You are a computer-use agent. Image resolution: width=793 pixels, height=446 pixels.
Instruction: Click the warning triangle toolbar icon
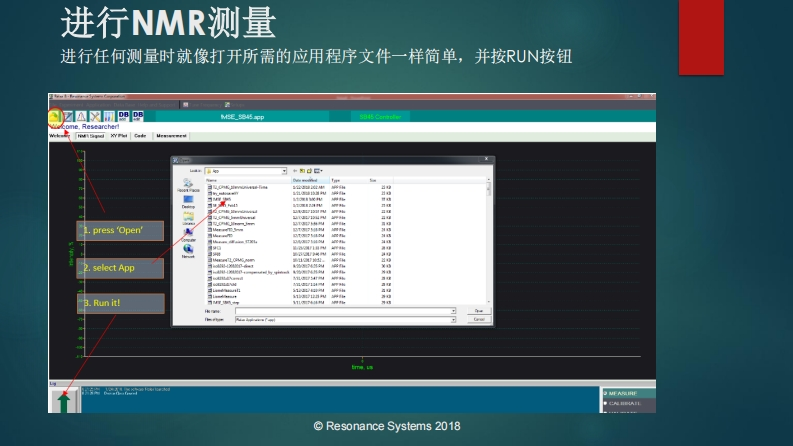(x=81, y=116)
